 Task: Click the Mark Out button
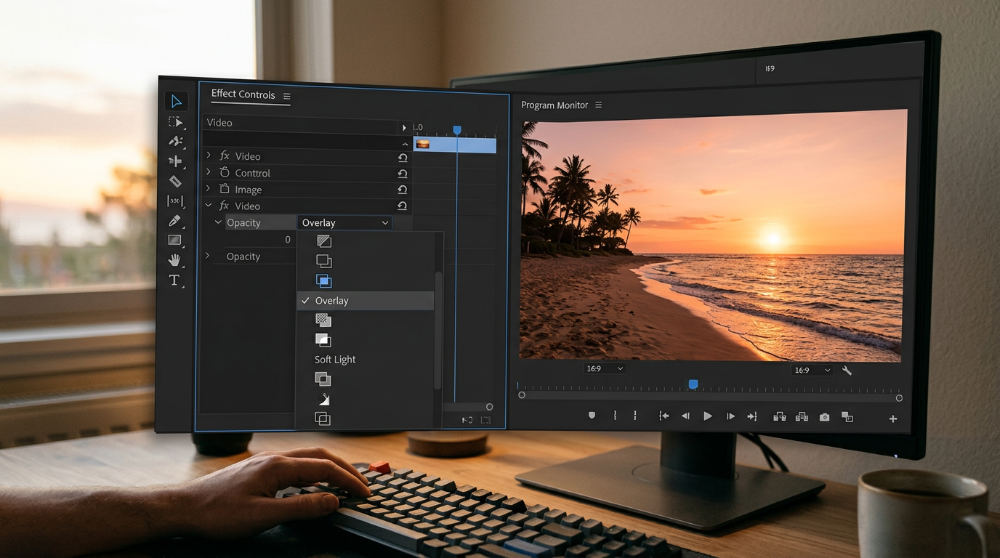(x=635, y=415)
